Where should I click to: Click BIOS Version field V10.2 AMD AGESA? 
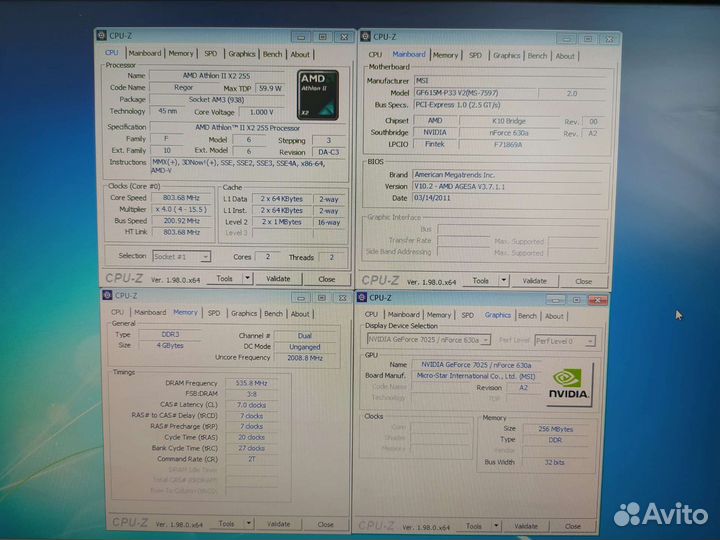click(507, 186)
